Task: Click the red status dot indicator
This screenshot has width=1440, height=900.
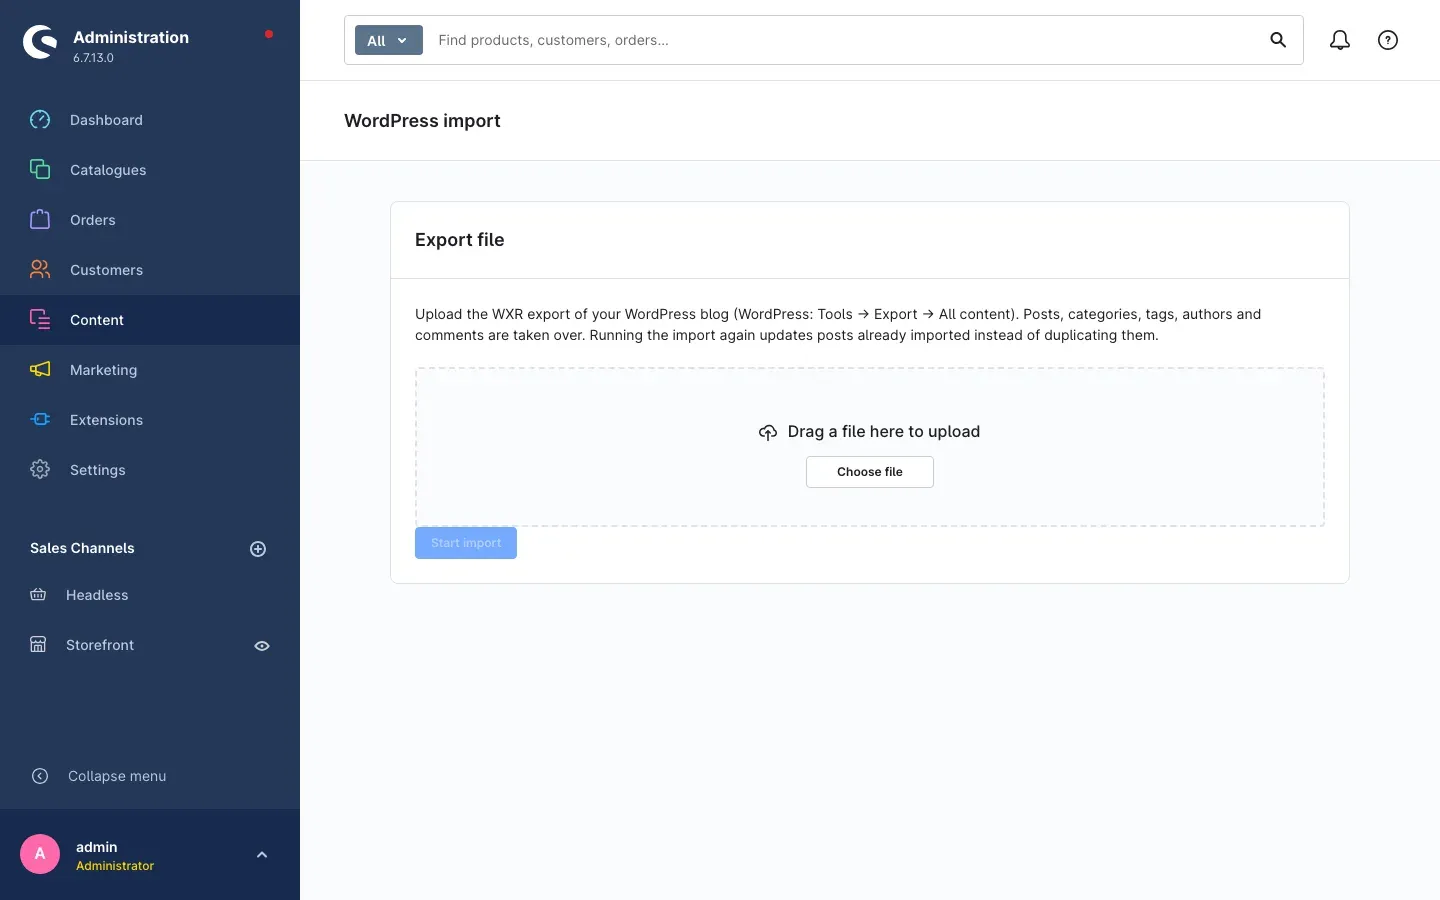Action: 269,34
